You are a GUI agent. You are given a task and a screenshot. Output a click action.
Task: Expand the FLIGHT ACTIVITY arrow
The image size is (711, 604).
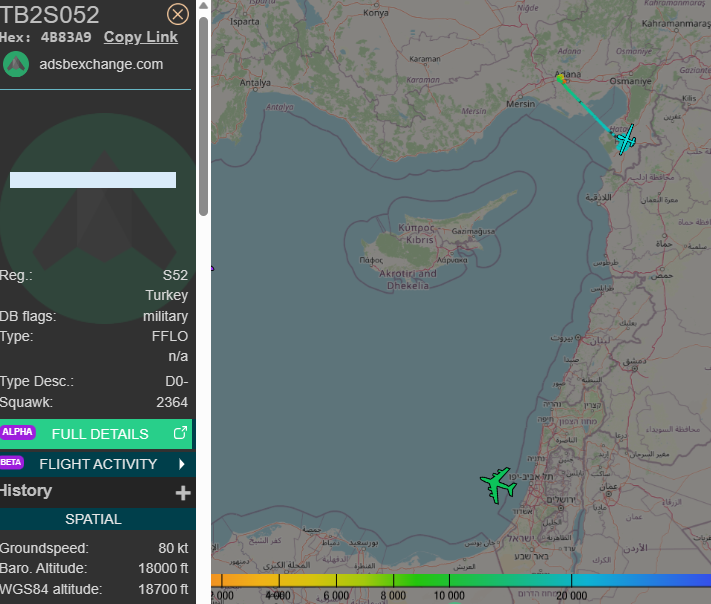[182, 464]
